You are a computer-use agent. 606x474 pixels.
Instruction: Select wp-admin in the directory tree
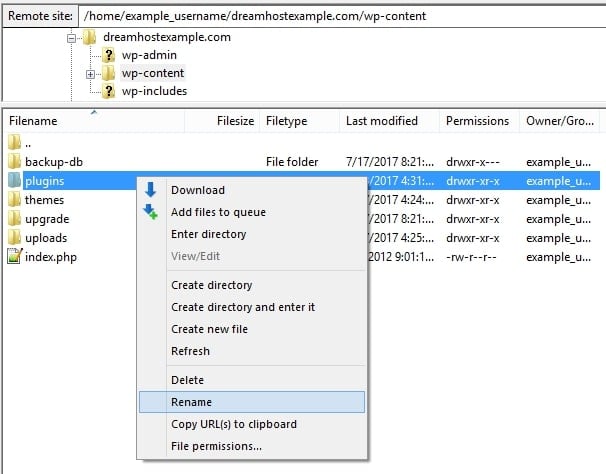click(149, 55)
